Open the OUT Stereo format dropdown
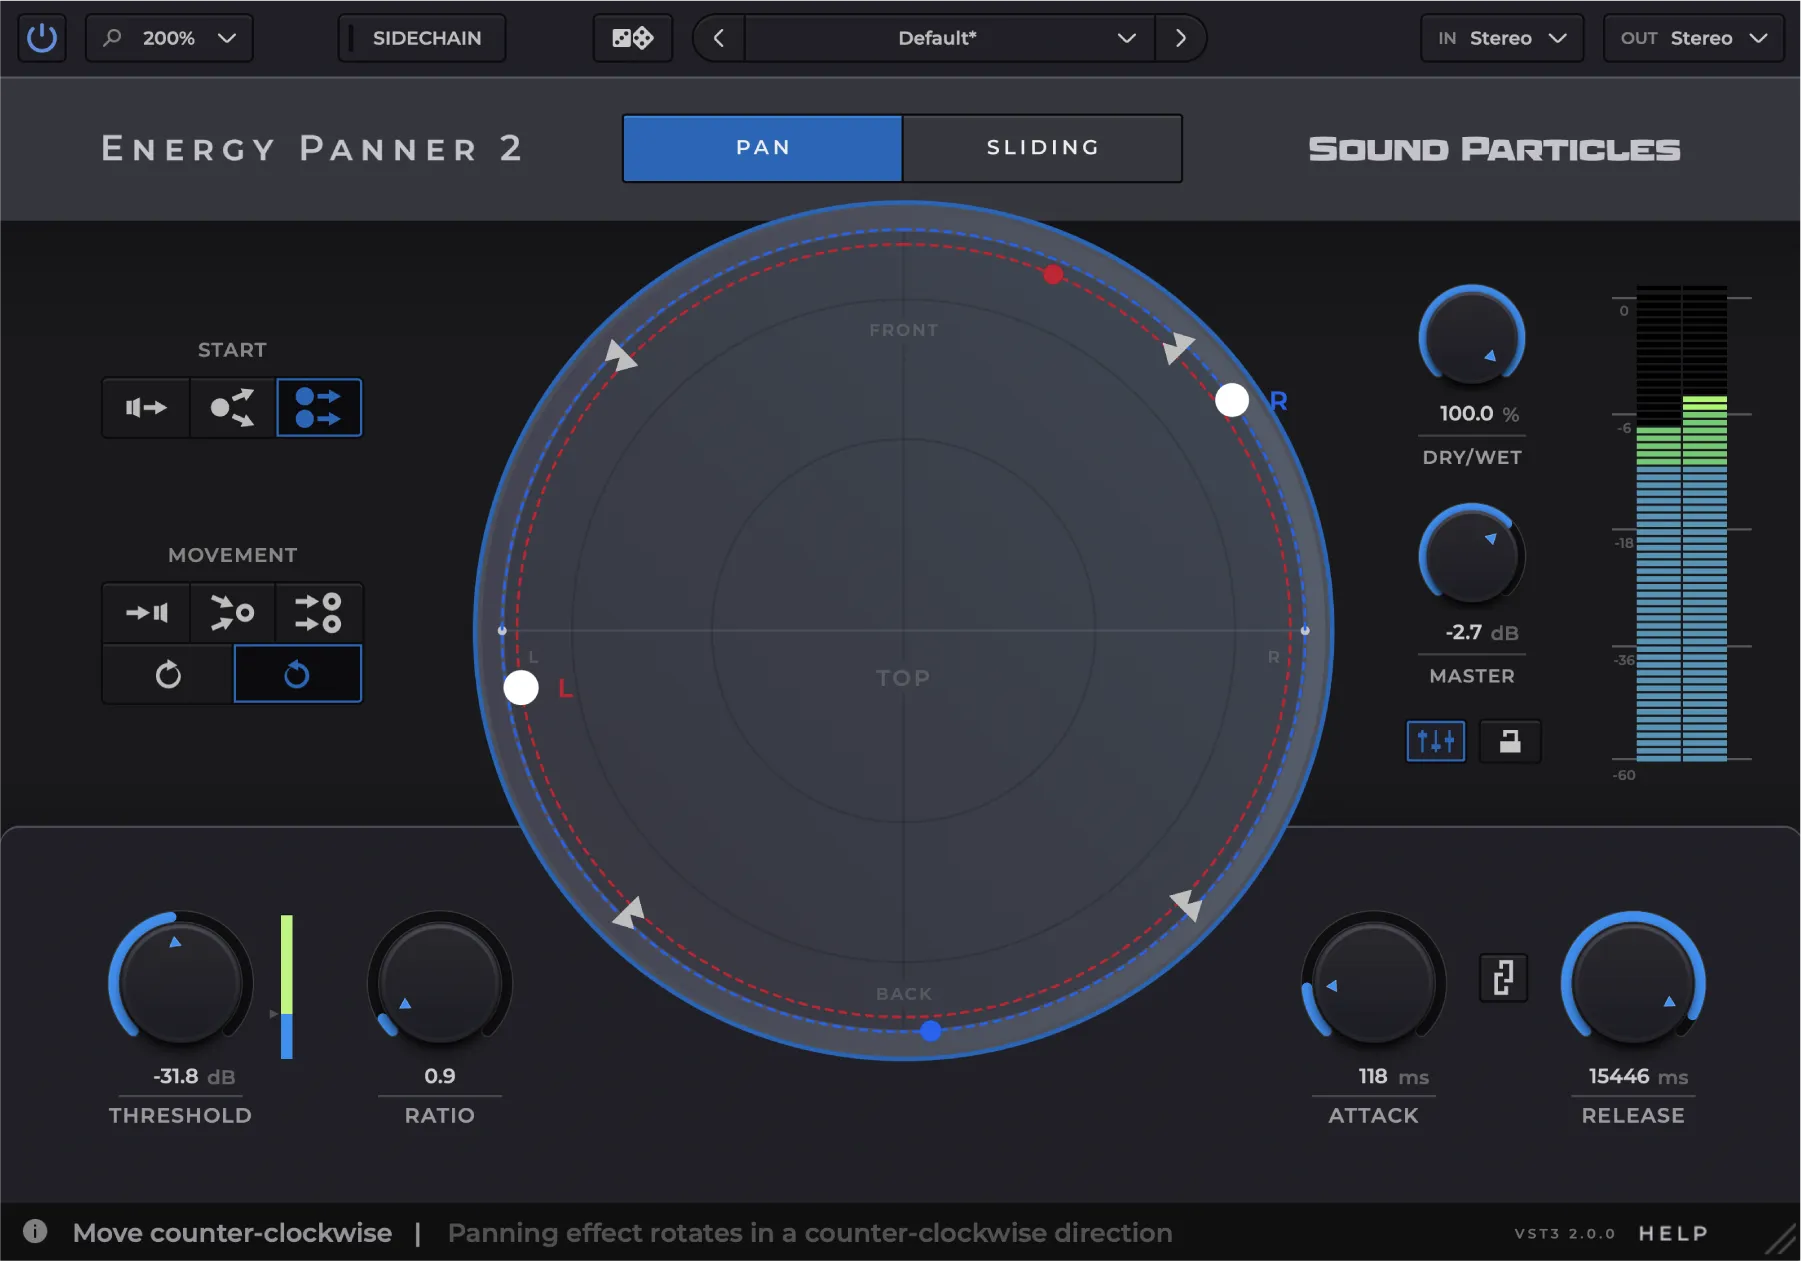Screen dimensions: 1801x1261 click(1693, 38)
